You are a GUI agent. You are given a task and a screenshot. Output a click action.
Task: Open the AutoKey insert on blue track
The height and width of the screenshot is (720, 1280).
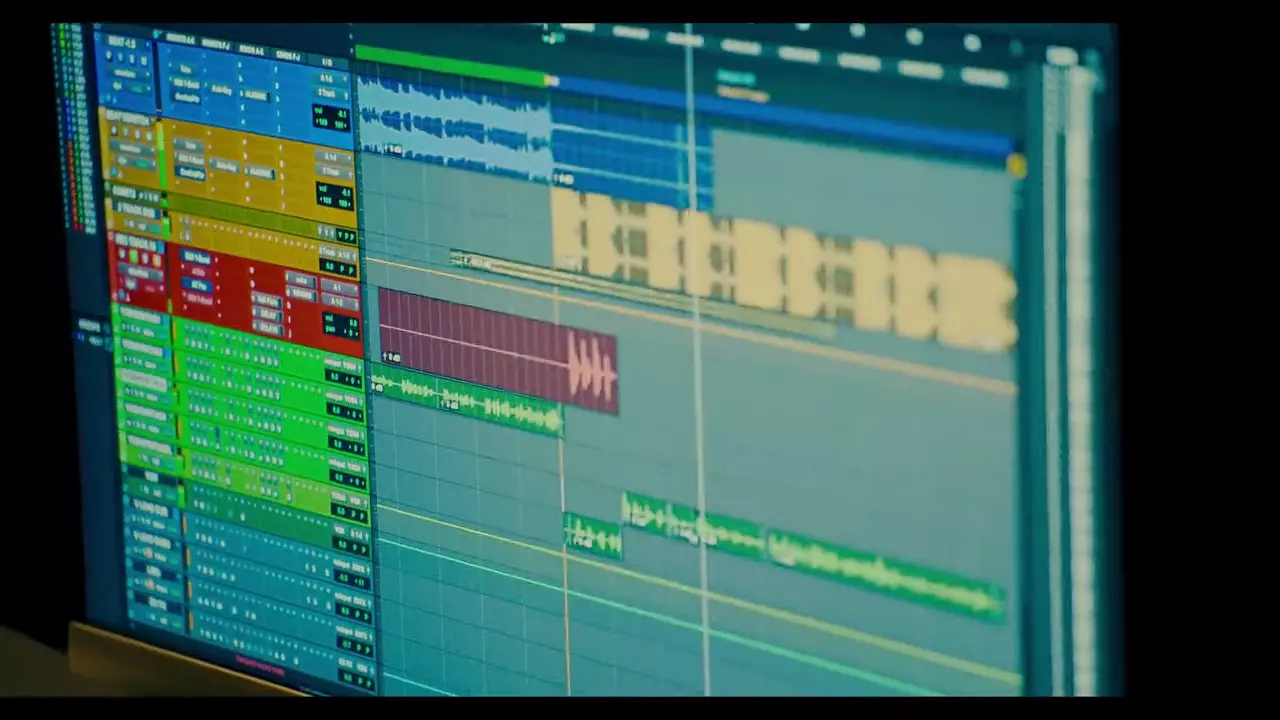coord(221,89)
